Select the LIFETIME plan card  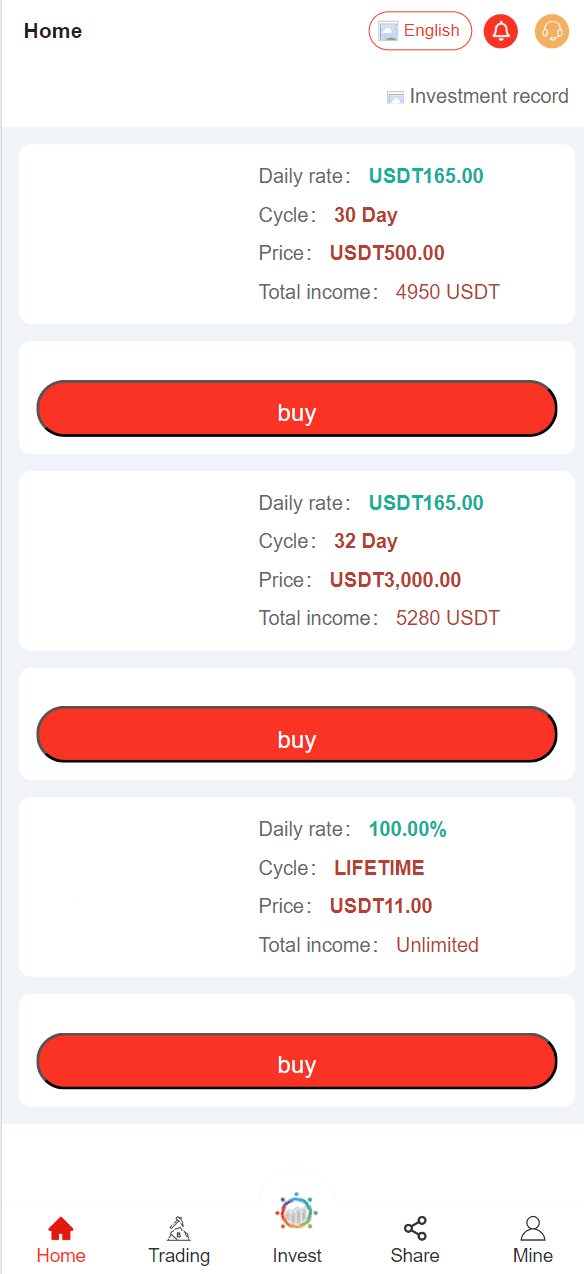[x=297, y=887]
